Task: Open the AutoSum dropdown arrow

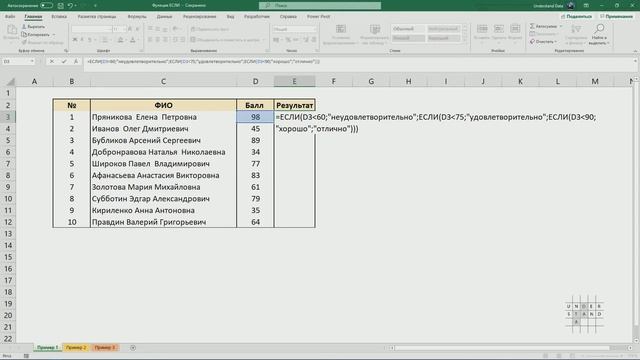Action: pyautogui.click(x=561, y=26)
